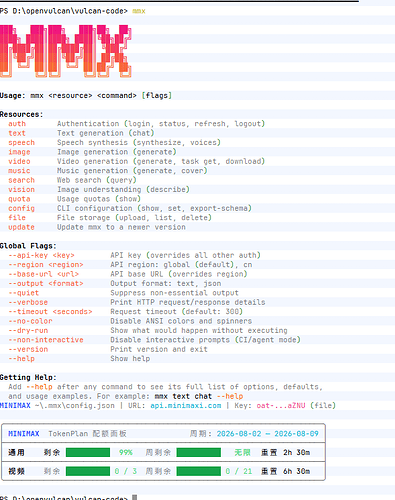The image size is (395, 500).
Task: Click the '--api-key <key>' flag
Action: point(41,255)
